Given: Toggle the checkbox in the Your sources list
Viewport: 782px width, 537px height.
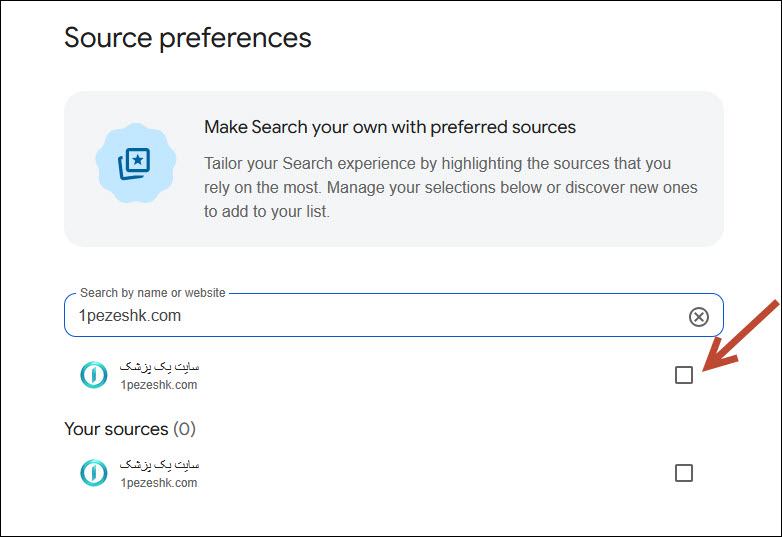Looking at the screenshot, I should [x=684, y=473].
